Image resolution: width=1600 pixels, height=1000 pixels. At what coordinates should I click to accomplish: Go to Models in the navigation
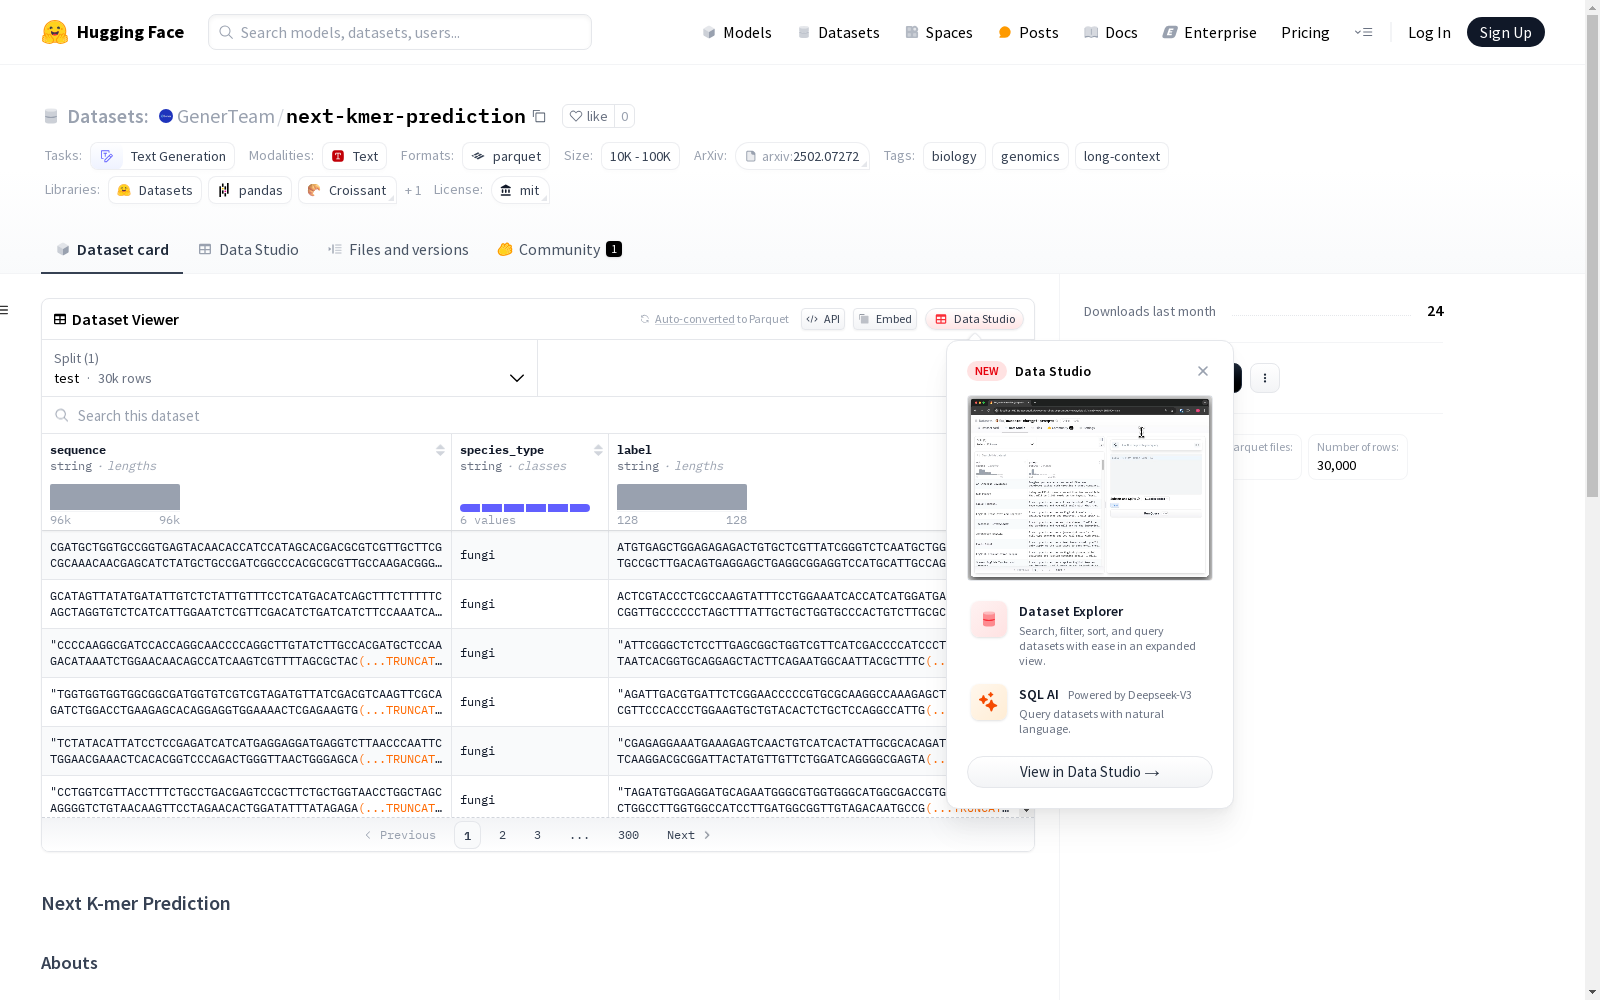pos(737,32)
